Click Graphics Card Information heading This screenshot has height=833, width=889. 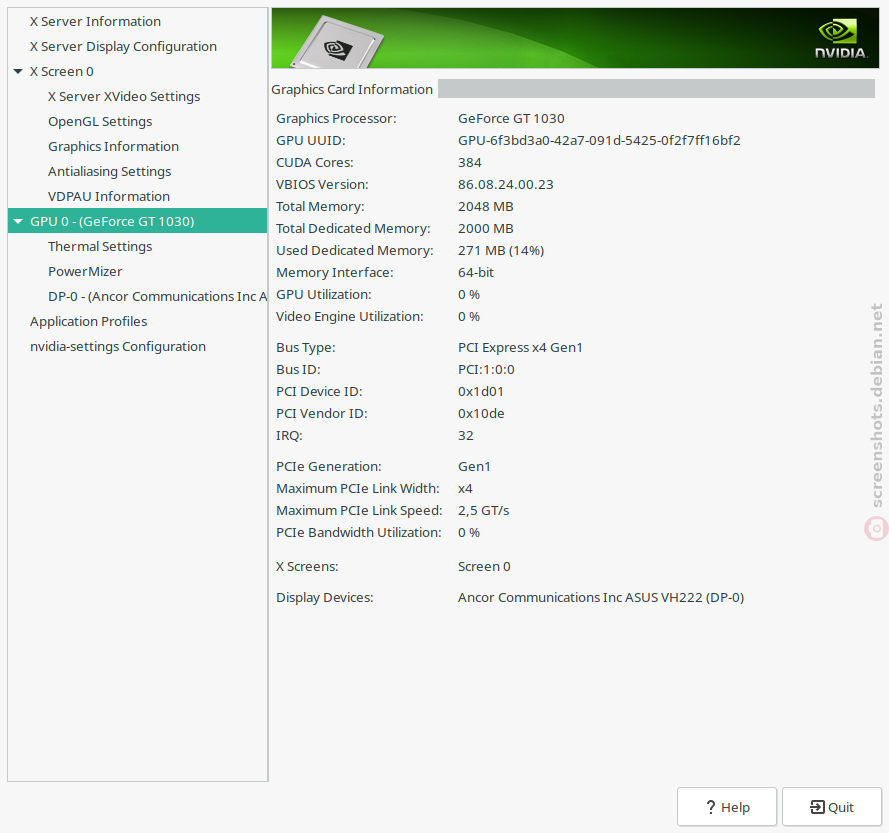click(352, 90)
